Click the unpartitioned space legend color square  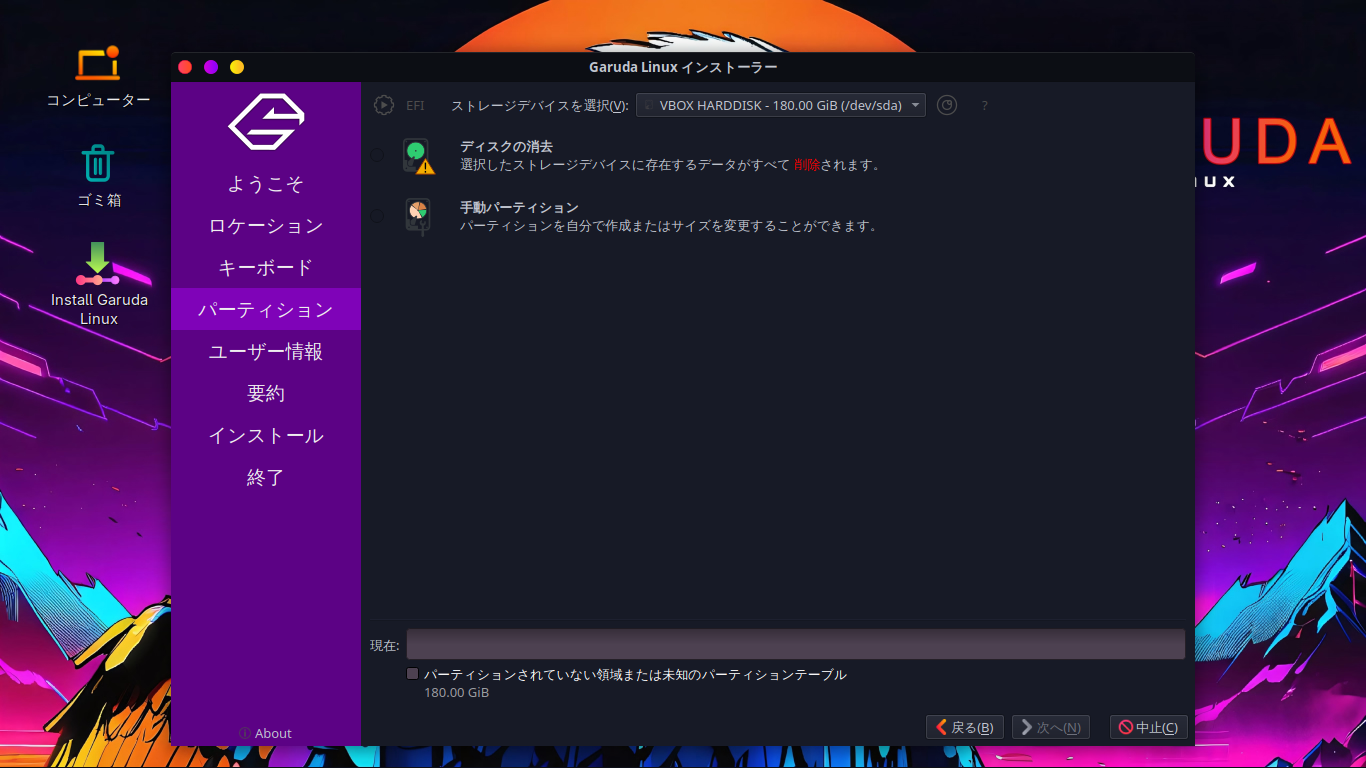[x=412, y=674]
